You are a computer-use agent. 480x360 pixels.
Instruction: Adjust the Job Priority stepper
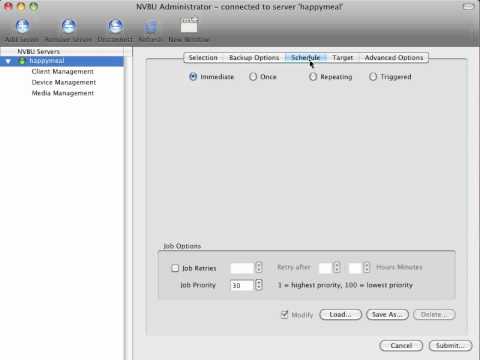(259, 285)
